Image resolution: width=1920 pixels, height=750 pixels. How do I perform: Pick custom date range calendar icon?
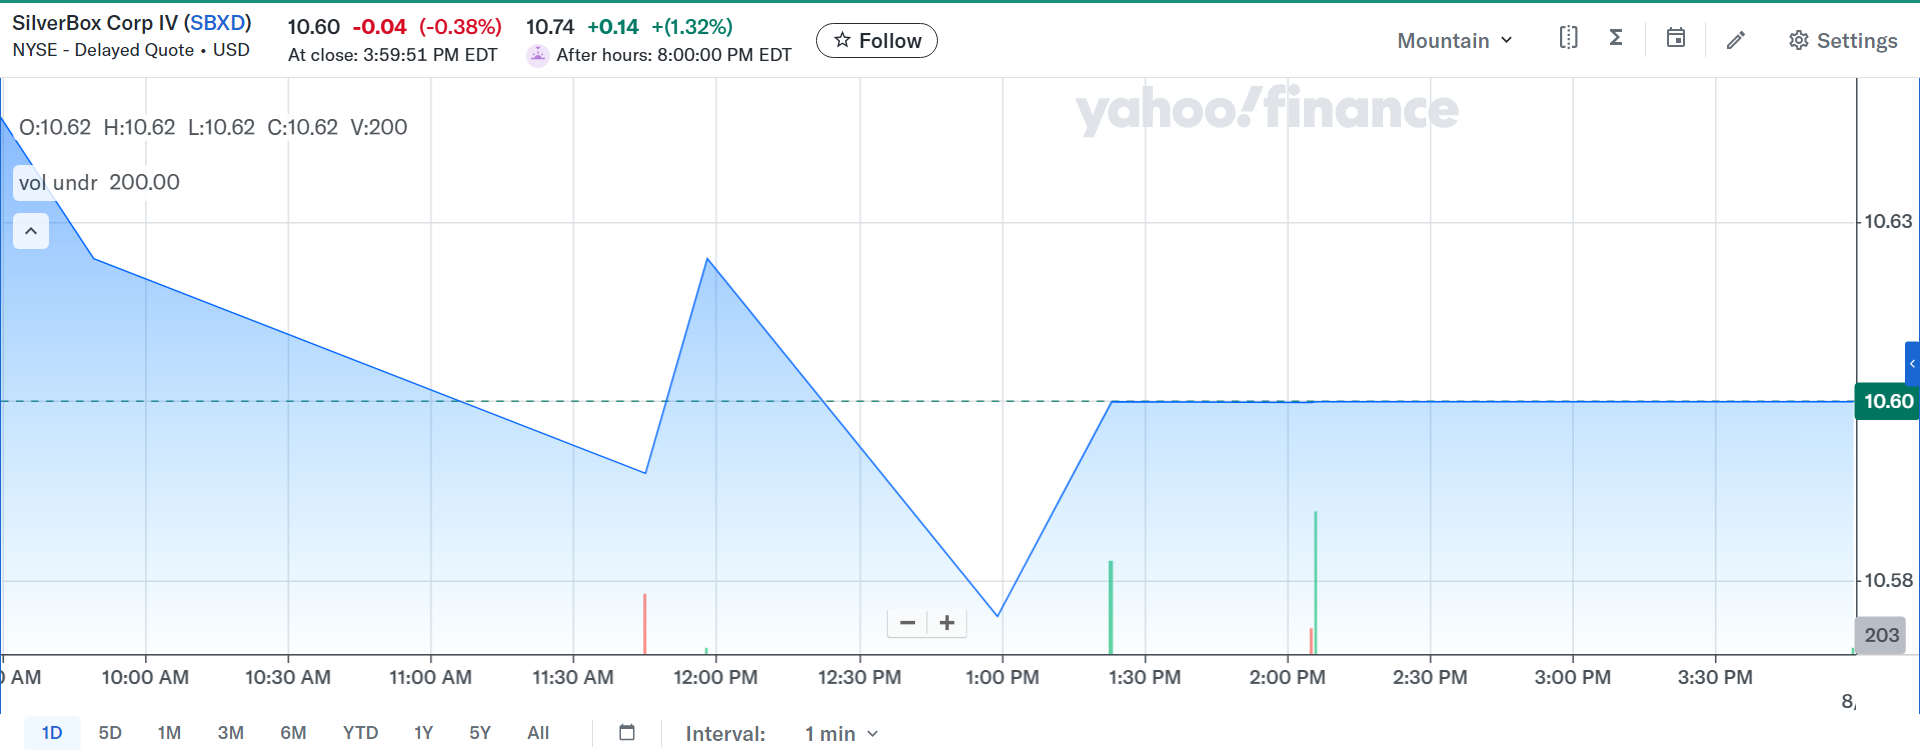pyautogui.click(x=627, y=733)
